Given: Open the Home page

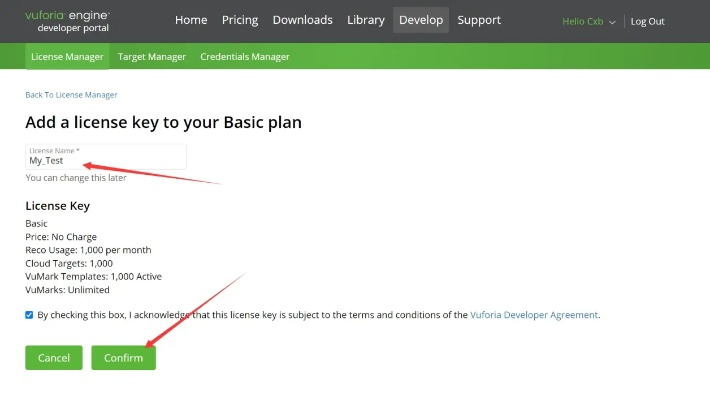Looking at the screenshot, I should [191, 20].
